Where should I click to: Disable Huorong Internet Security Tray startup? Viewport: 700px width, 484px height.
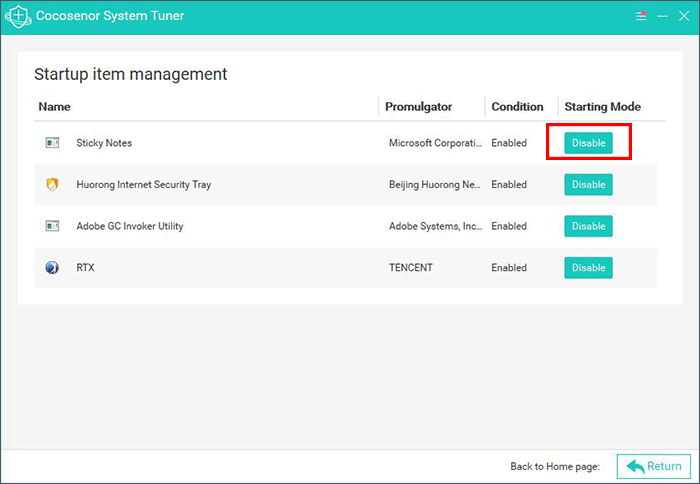(588, 184)
